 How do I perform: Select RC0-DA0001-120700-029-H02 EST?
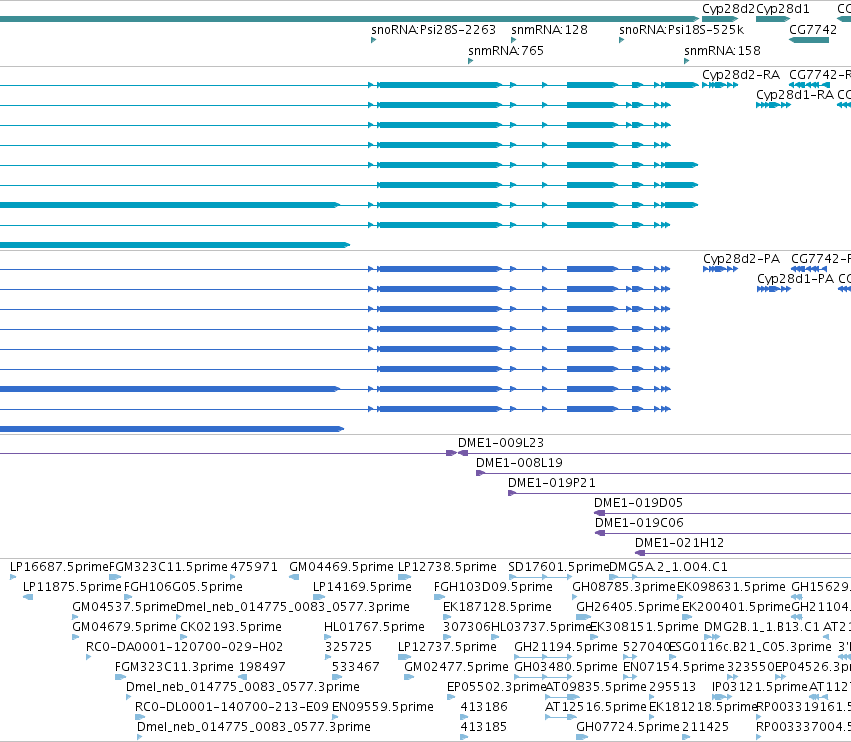[184, 646]
